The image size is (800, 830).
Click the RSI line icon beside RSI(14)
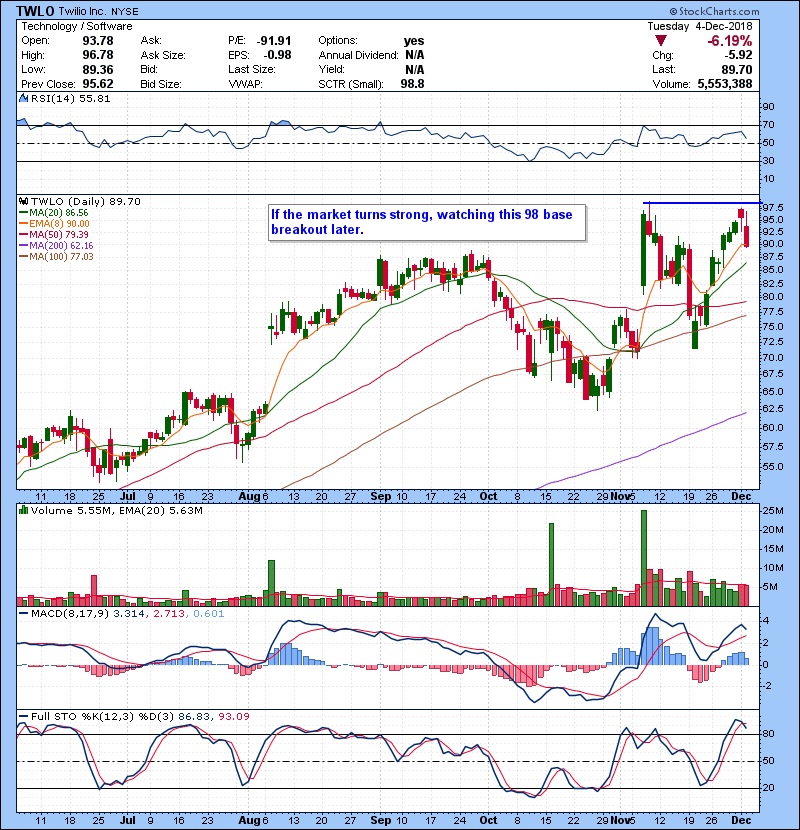[24, 98]
